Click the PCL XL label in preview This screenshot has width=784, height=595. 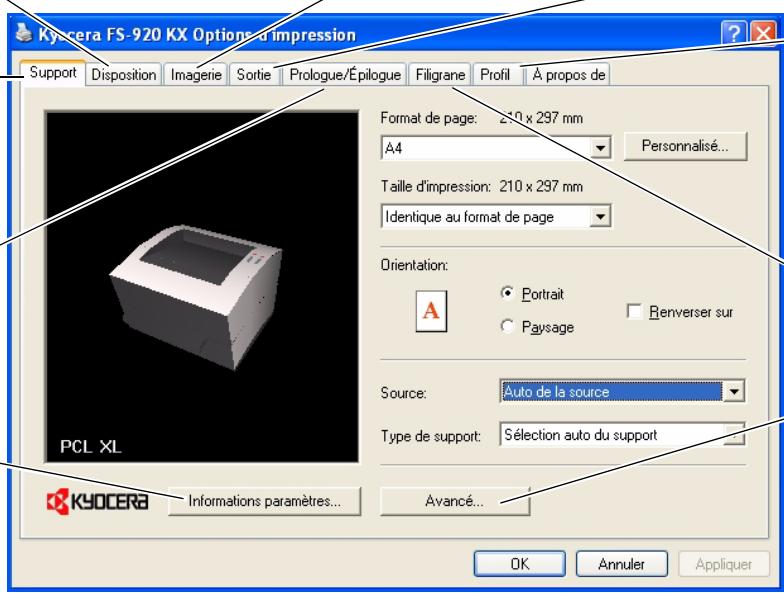click(x=90, y=446)
